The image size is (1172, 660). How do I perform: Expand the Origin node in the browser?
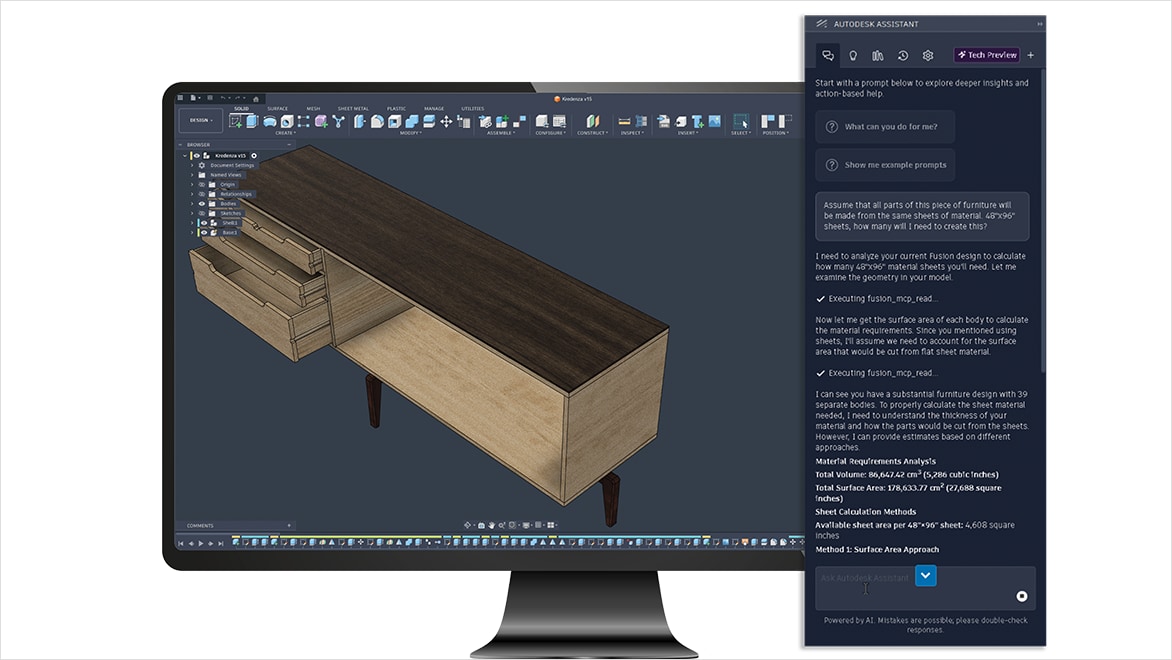192,185
